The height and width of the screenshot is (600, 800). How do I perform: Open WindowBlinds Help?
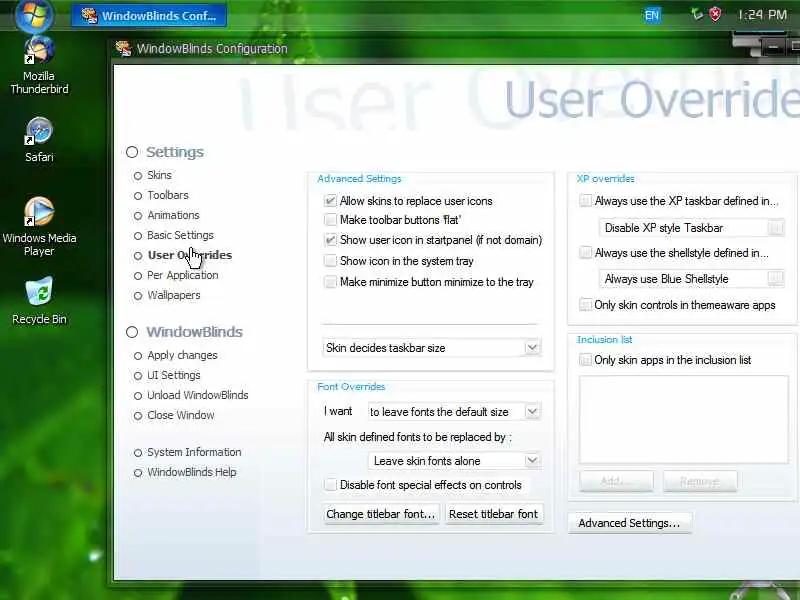(191, 472)
